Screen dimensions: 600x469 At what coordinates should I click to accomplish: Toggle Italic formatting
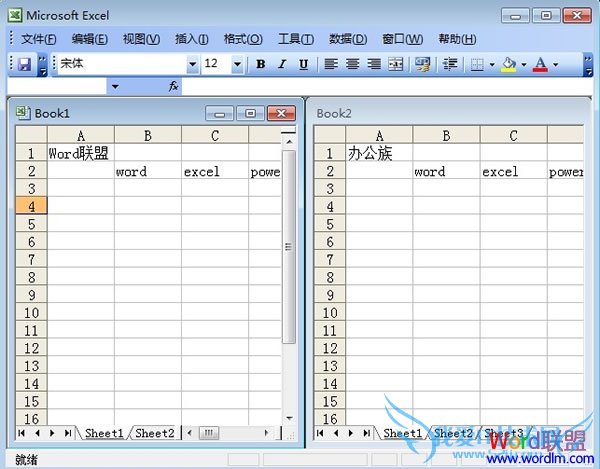click(x=282, y=64)
